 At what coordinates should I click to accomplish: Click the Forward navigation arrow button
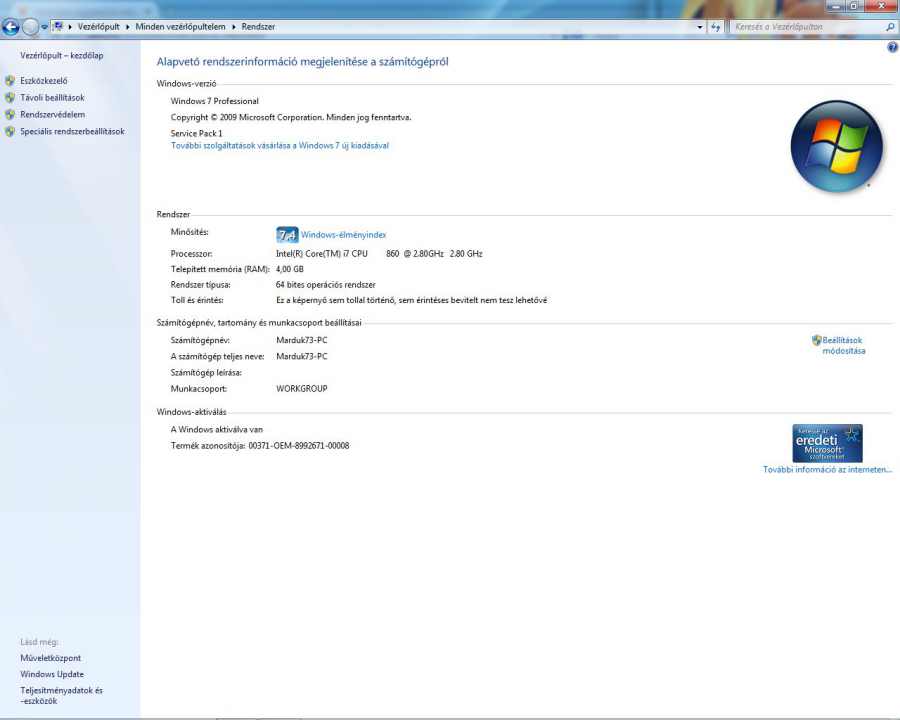pos(30,26)
